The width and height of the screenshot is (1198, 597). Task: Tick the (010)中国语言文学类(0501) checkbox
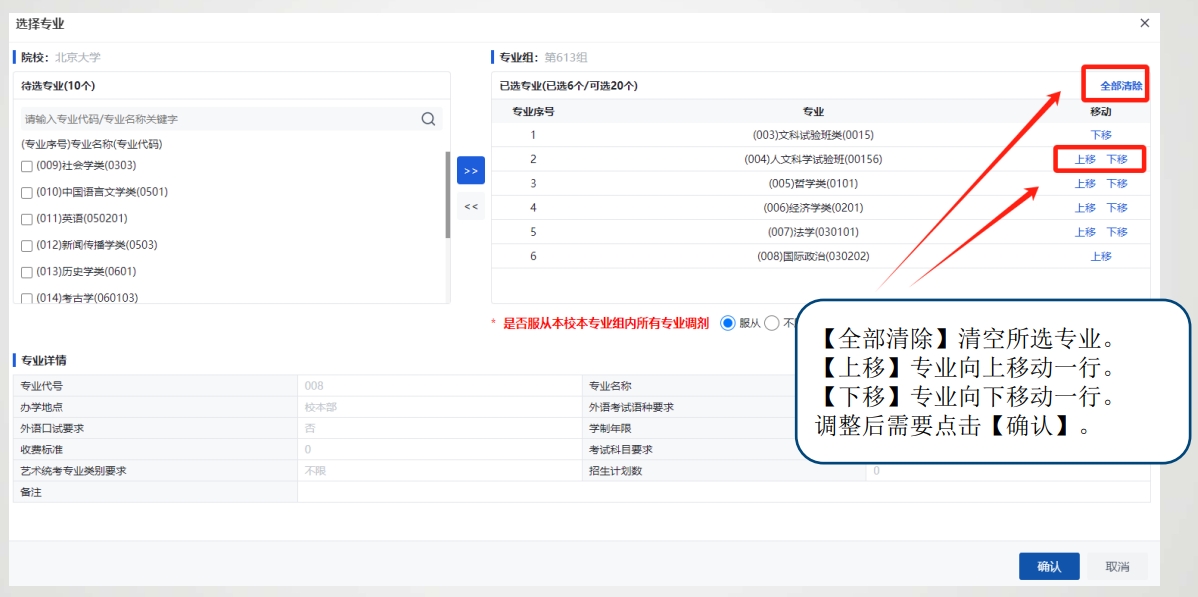point(27,193)
